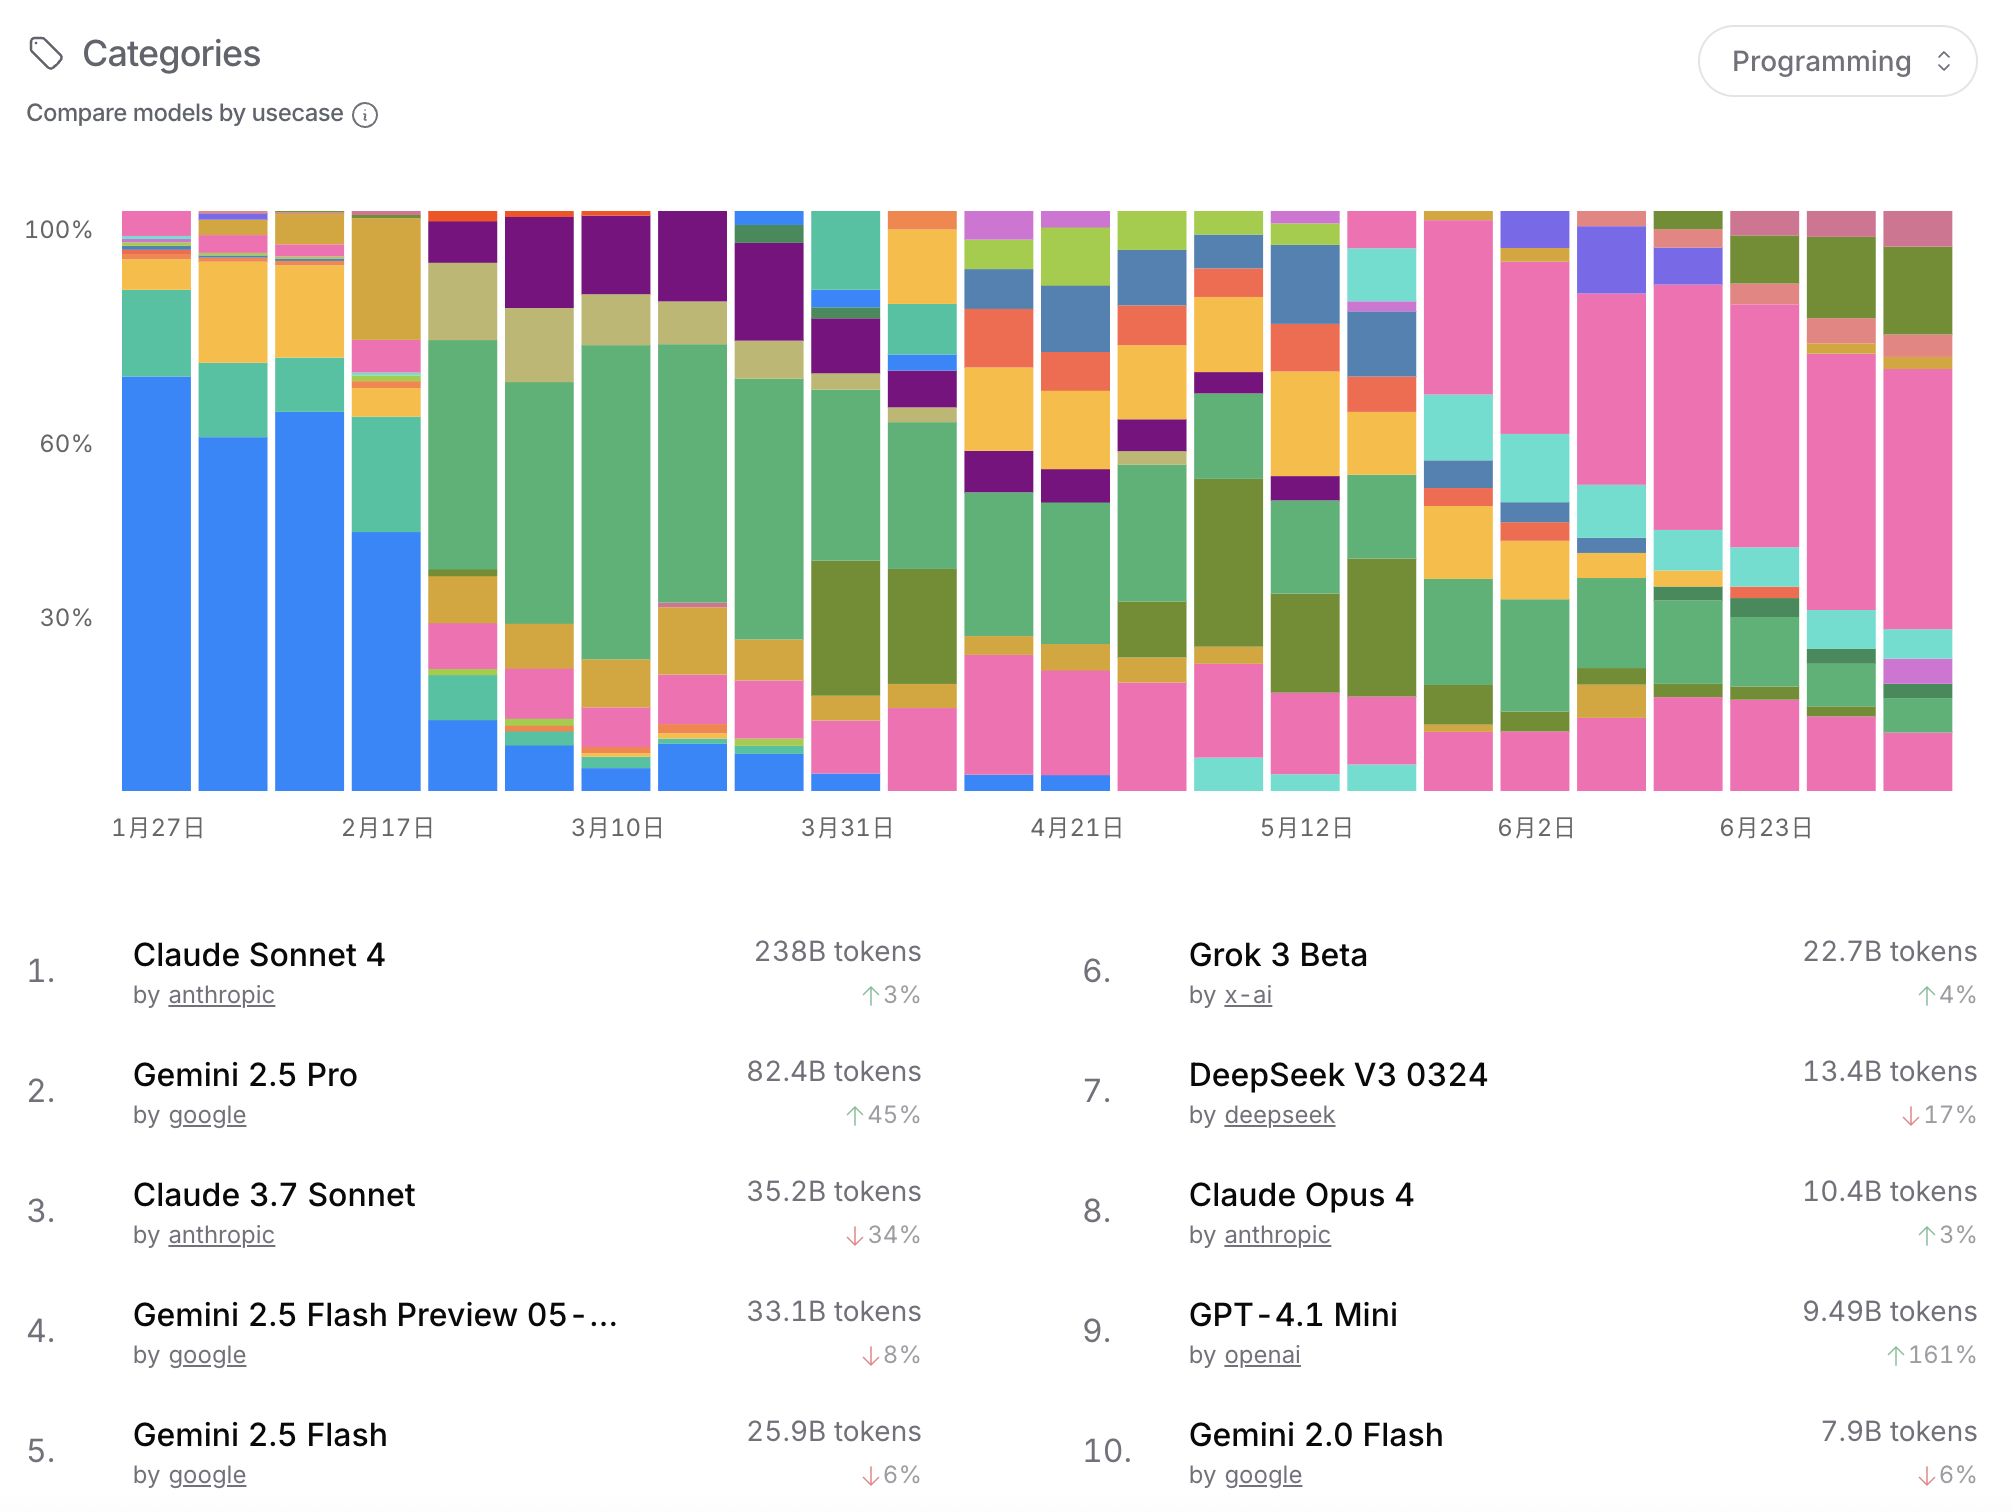Open the Claude 3.7 Sonnet model

click(274, 1195)
